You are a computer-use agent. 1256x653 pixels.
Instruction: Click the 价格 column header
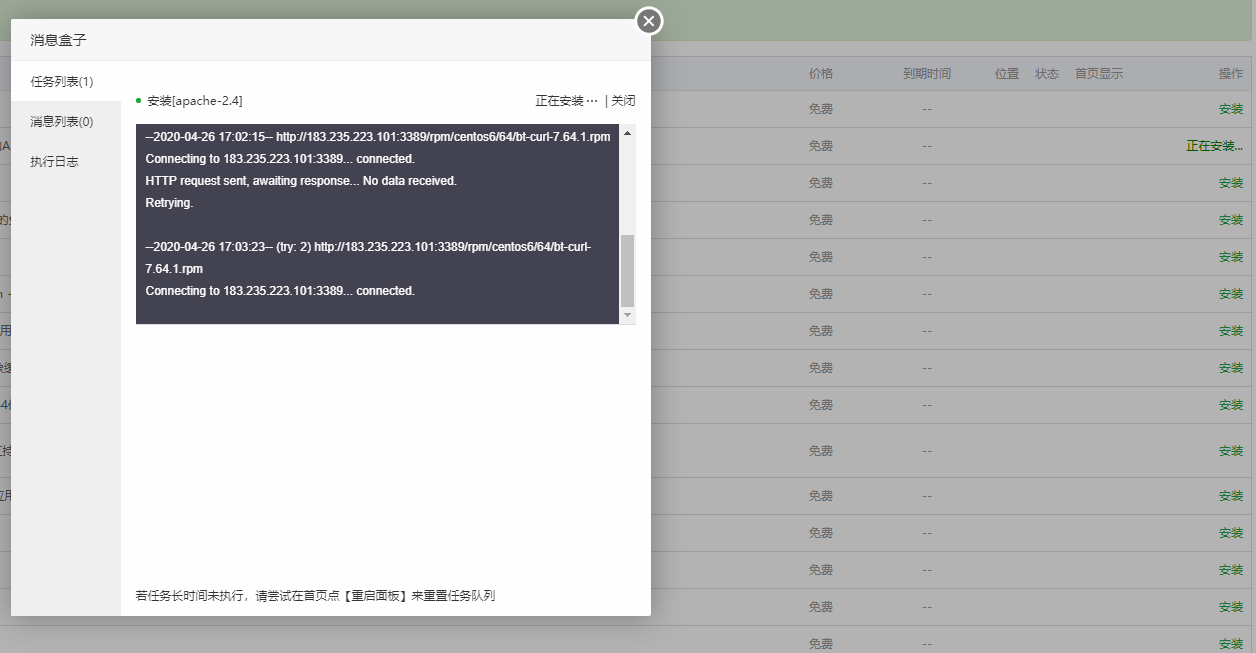coord(819,72)
